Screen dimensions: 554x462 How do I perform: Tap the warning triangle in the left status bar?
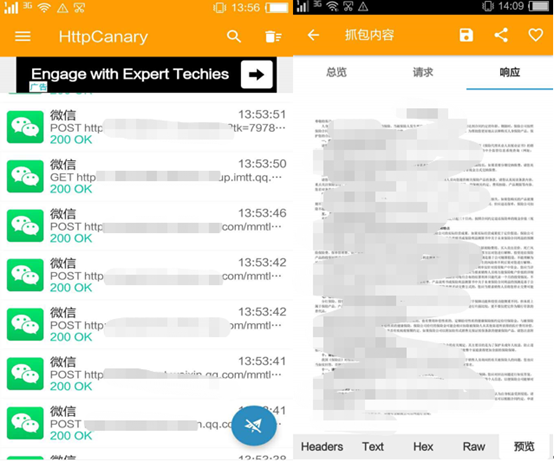click(63, 8)
